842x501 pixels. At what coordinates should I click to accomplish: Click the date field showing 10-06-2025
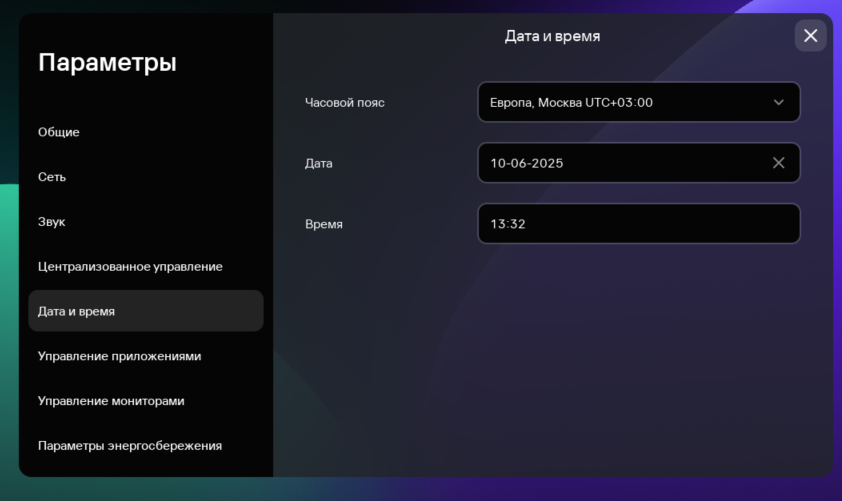pyautogui.click(x=638, y=163)
